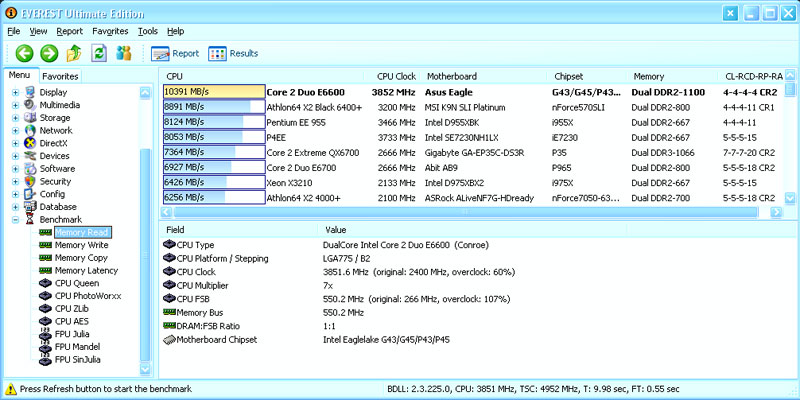Screen dimensions: 800x400
Task: Select Memory Read benchmark item
Action: click(83, 233)
